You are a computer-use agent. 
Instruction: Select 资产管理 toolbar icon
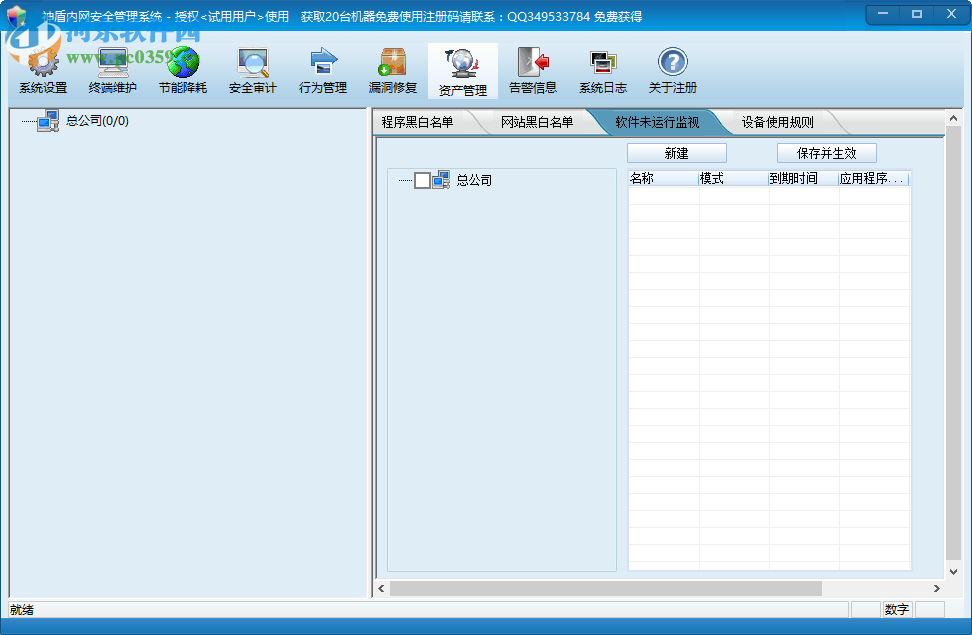(462, 71)
